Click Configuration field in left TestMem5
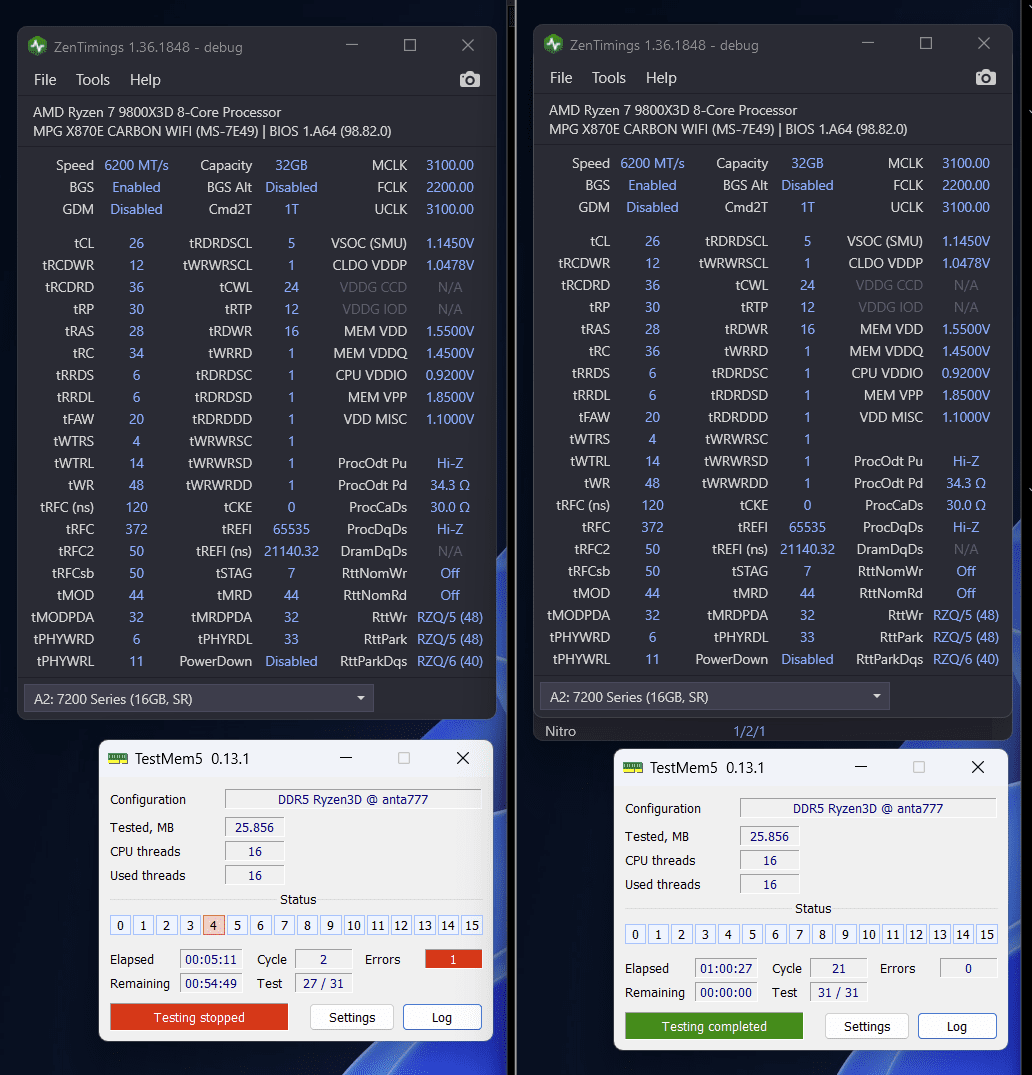Image resolution: width=1032 pixels, height=1075 pixels. click(x=353, y=799)
